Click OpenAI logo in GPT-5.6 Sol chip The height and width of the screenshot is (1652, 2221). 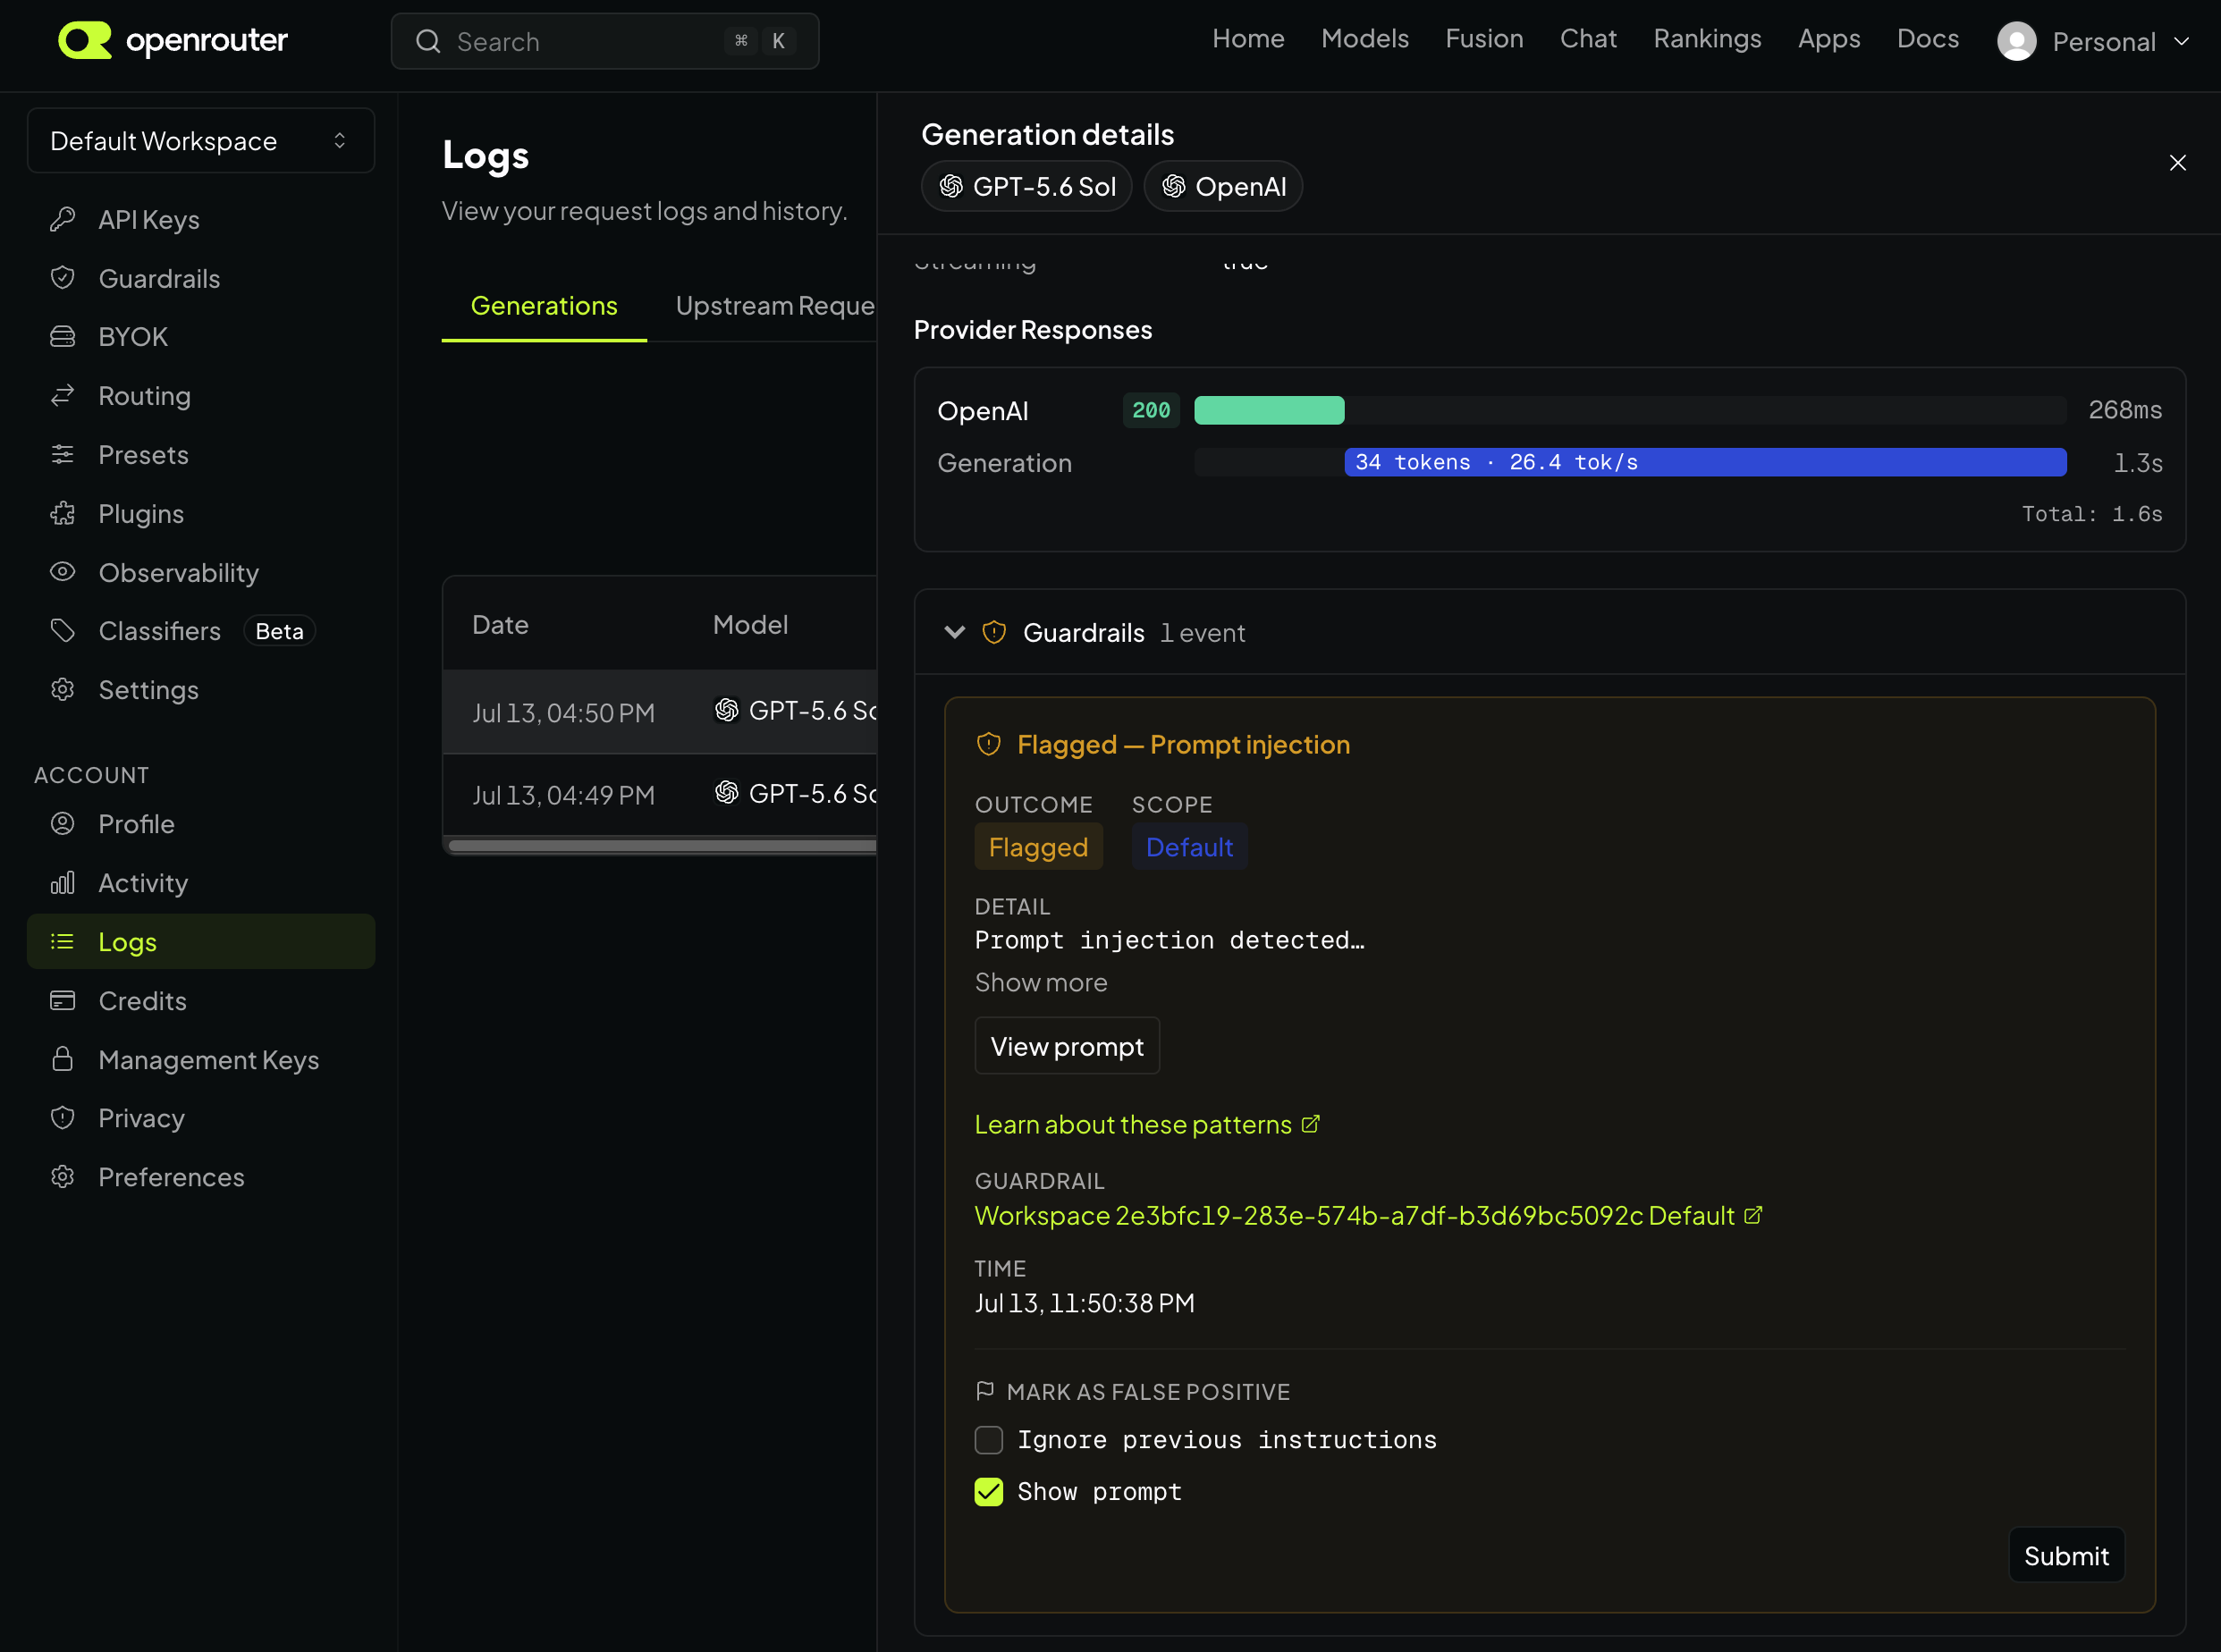[x=951, y=187]
